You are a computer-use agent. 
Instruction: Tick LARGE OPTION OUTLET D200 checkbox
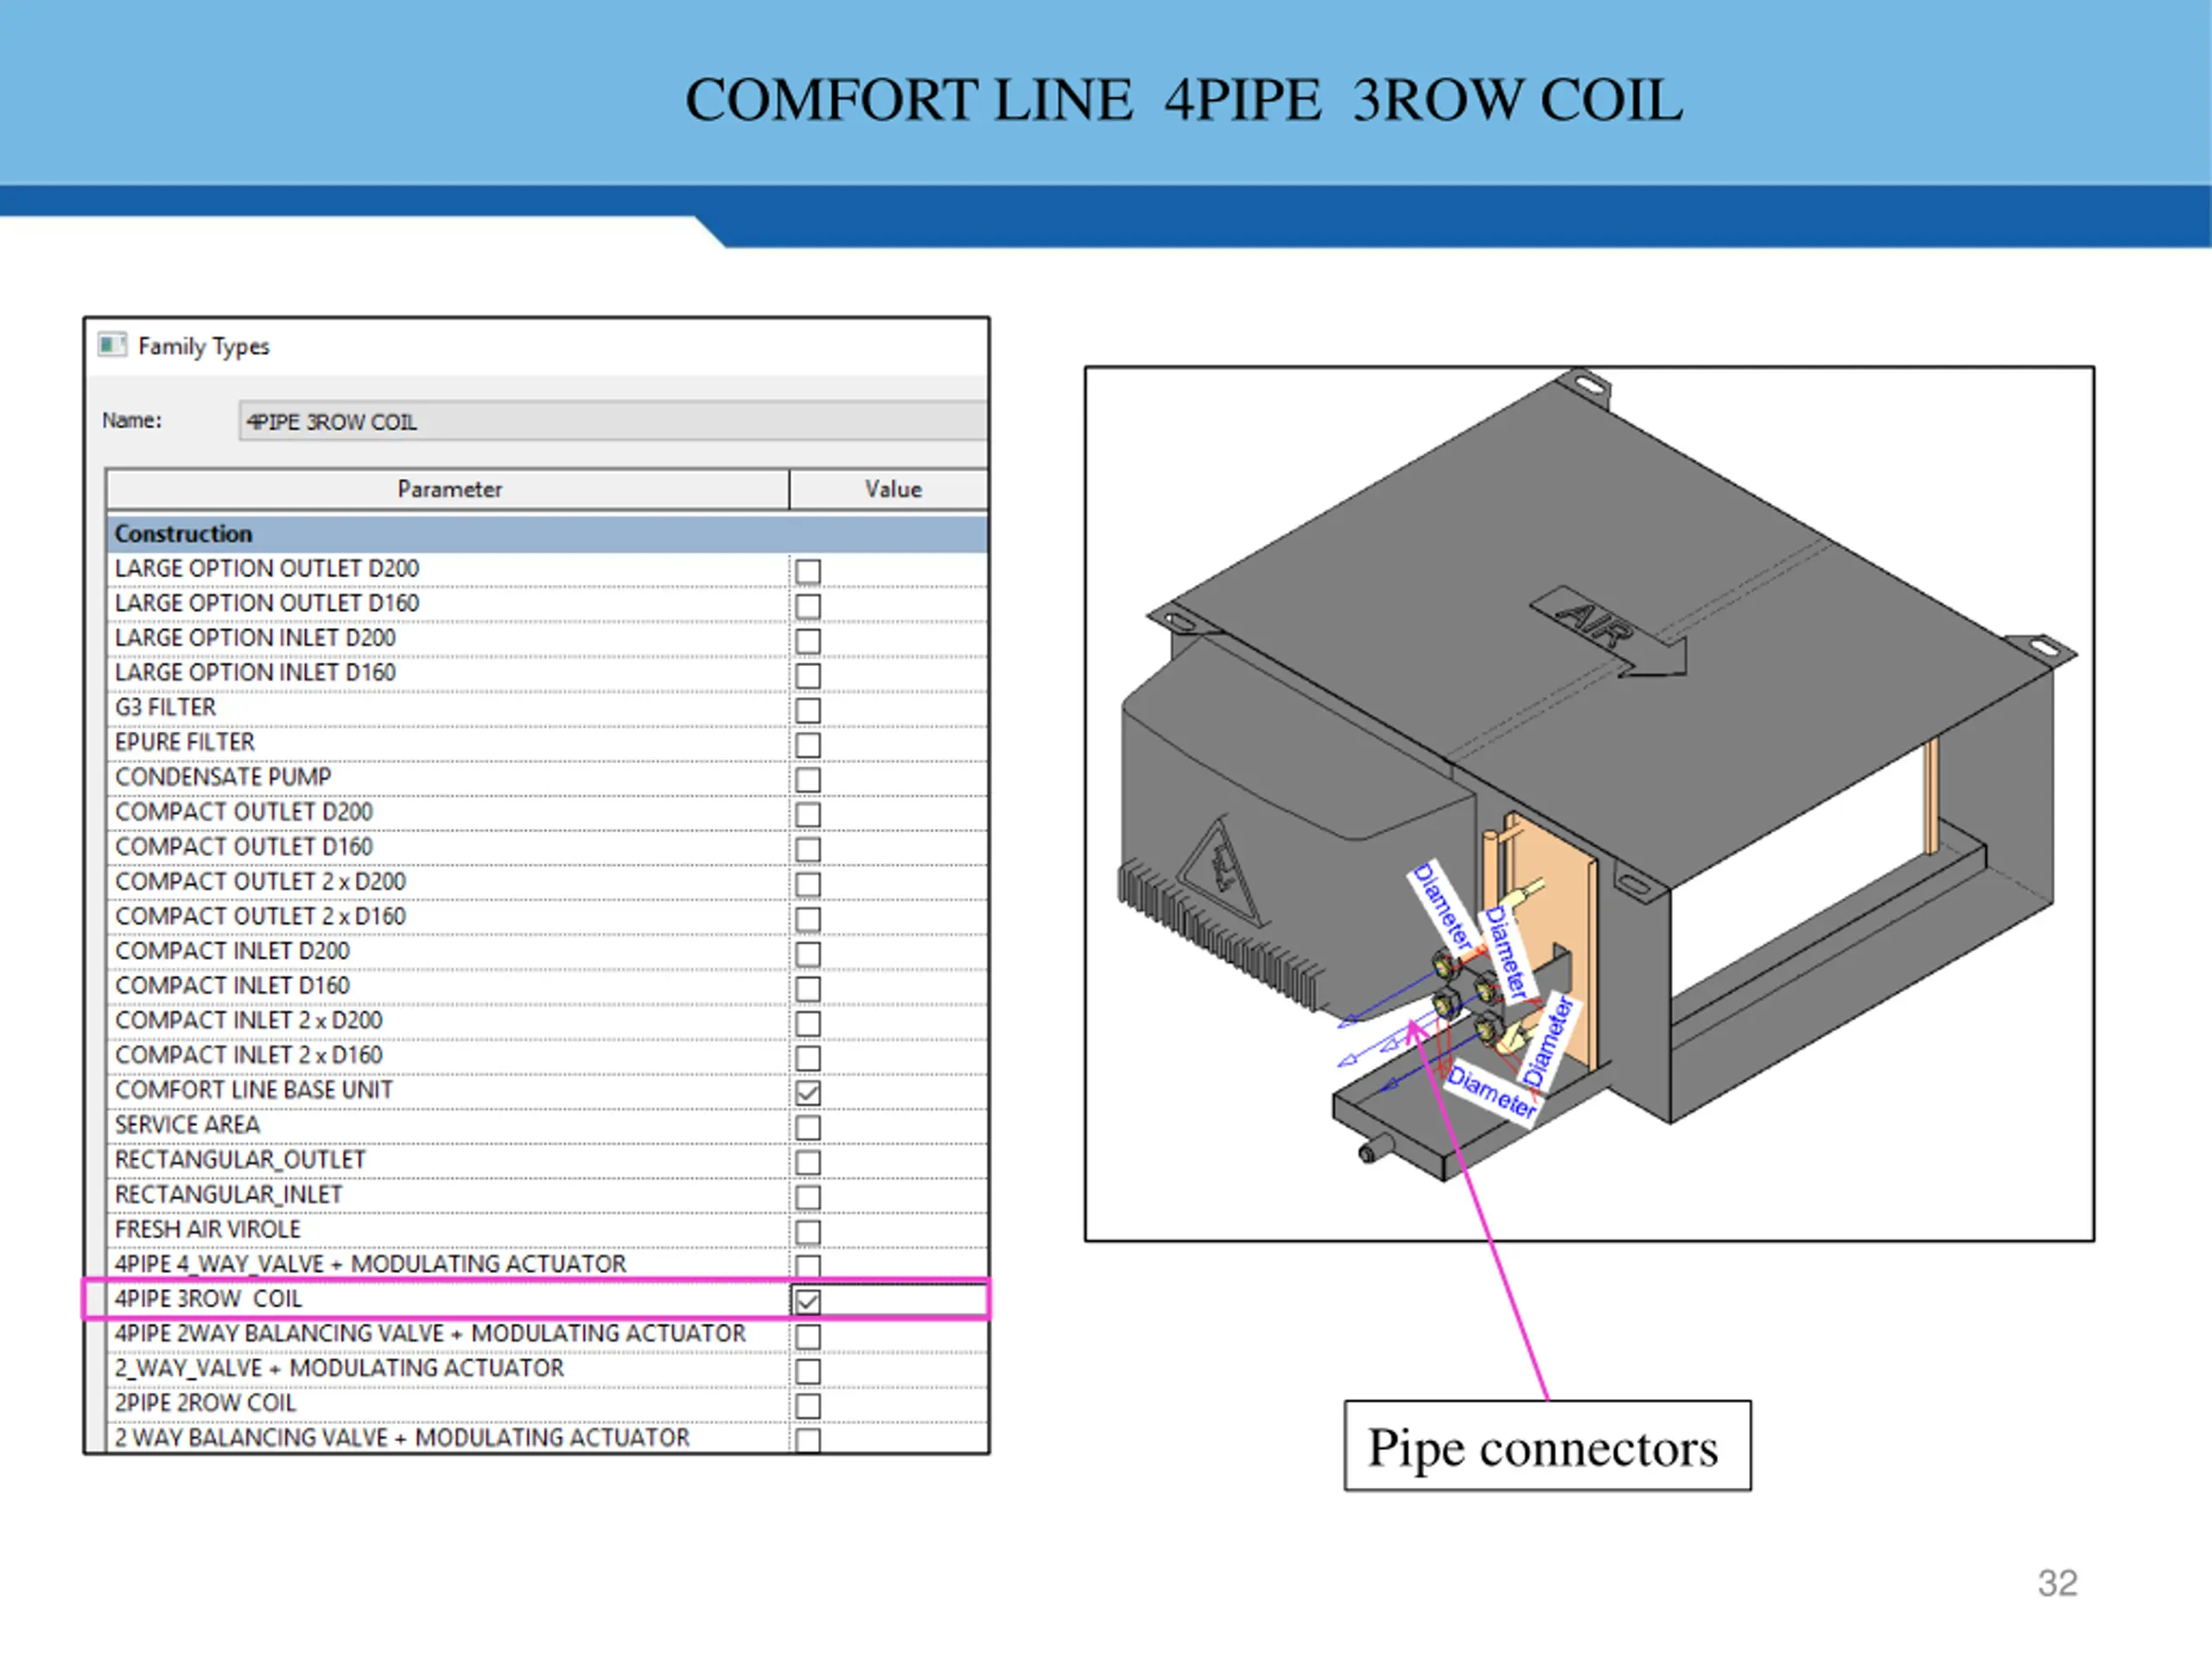807,572
